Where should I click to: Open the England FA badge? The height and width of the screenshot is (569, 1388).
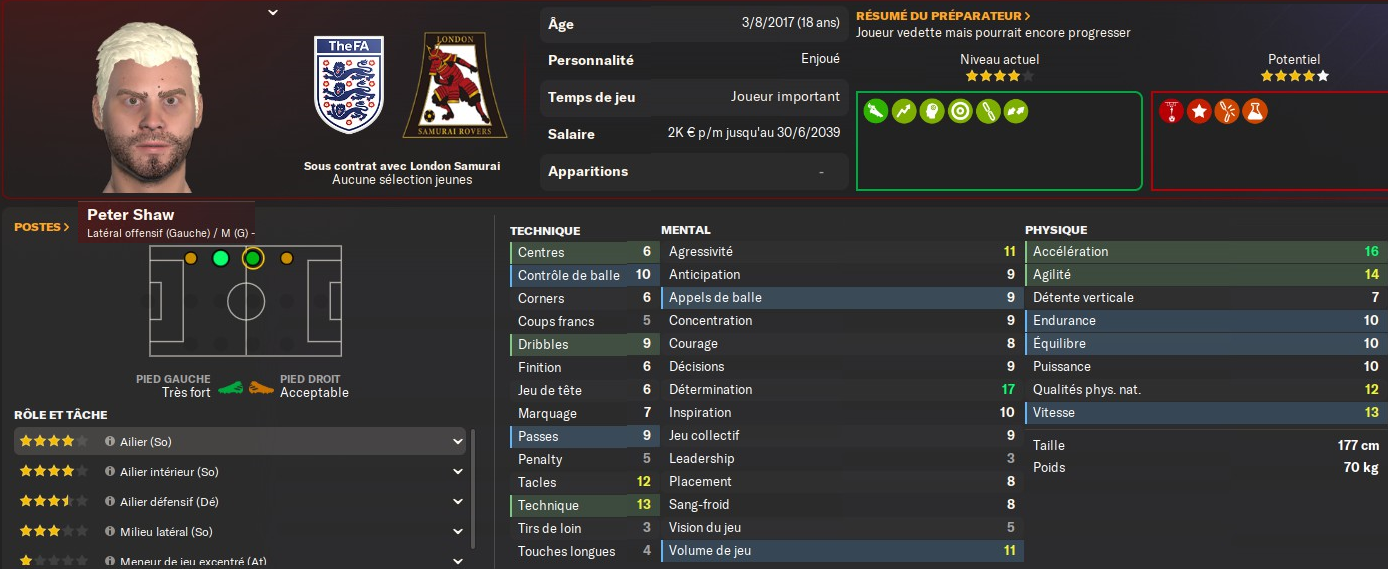pyautogui.click(x=349, y=85)
